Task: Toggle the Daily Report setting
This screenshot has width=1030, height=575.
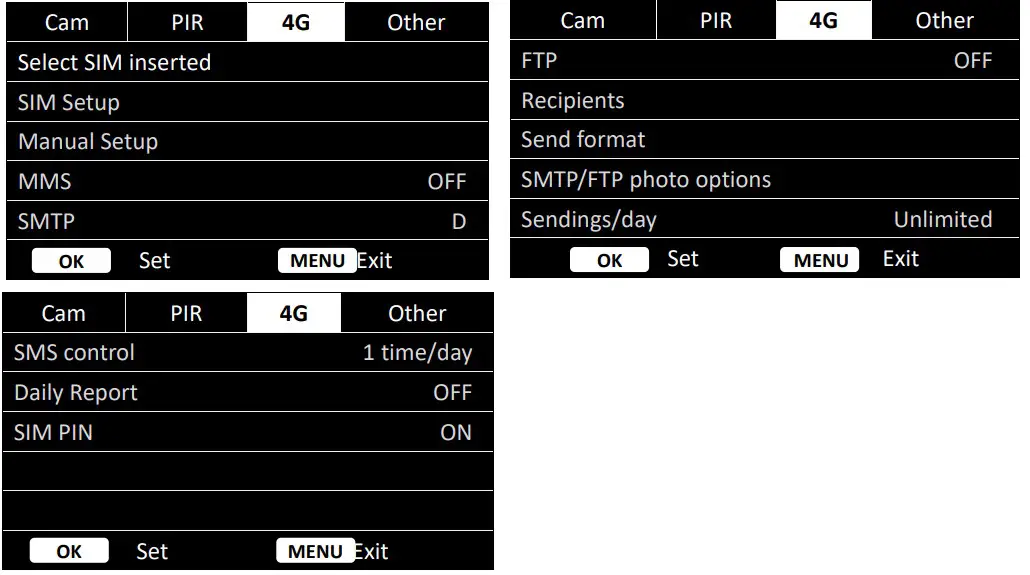Action: [245, 393]
